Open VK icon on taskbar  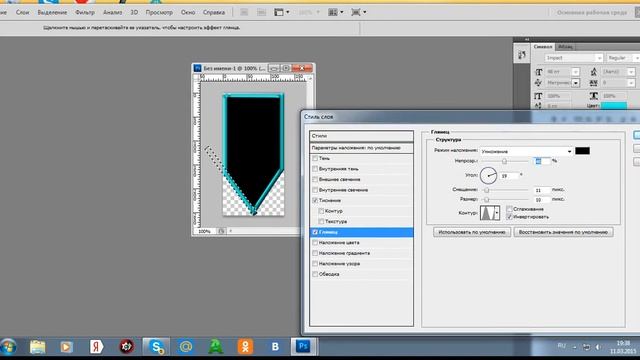tap(275, 347)
